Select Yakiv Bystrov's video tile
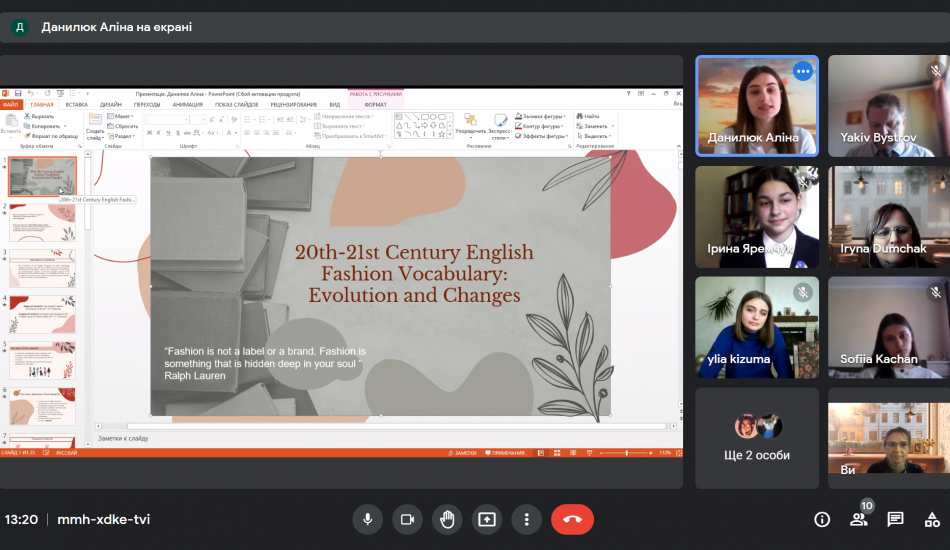950x550 pixels. (x=888, y=106)
